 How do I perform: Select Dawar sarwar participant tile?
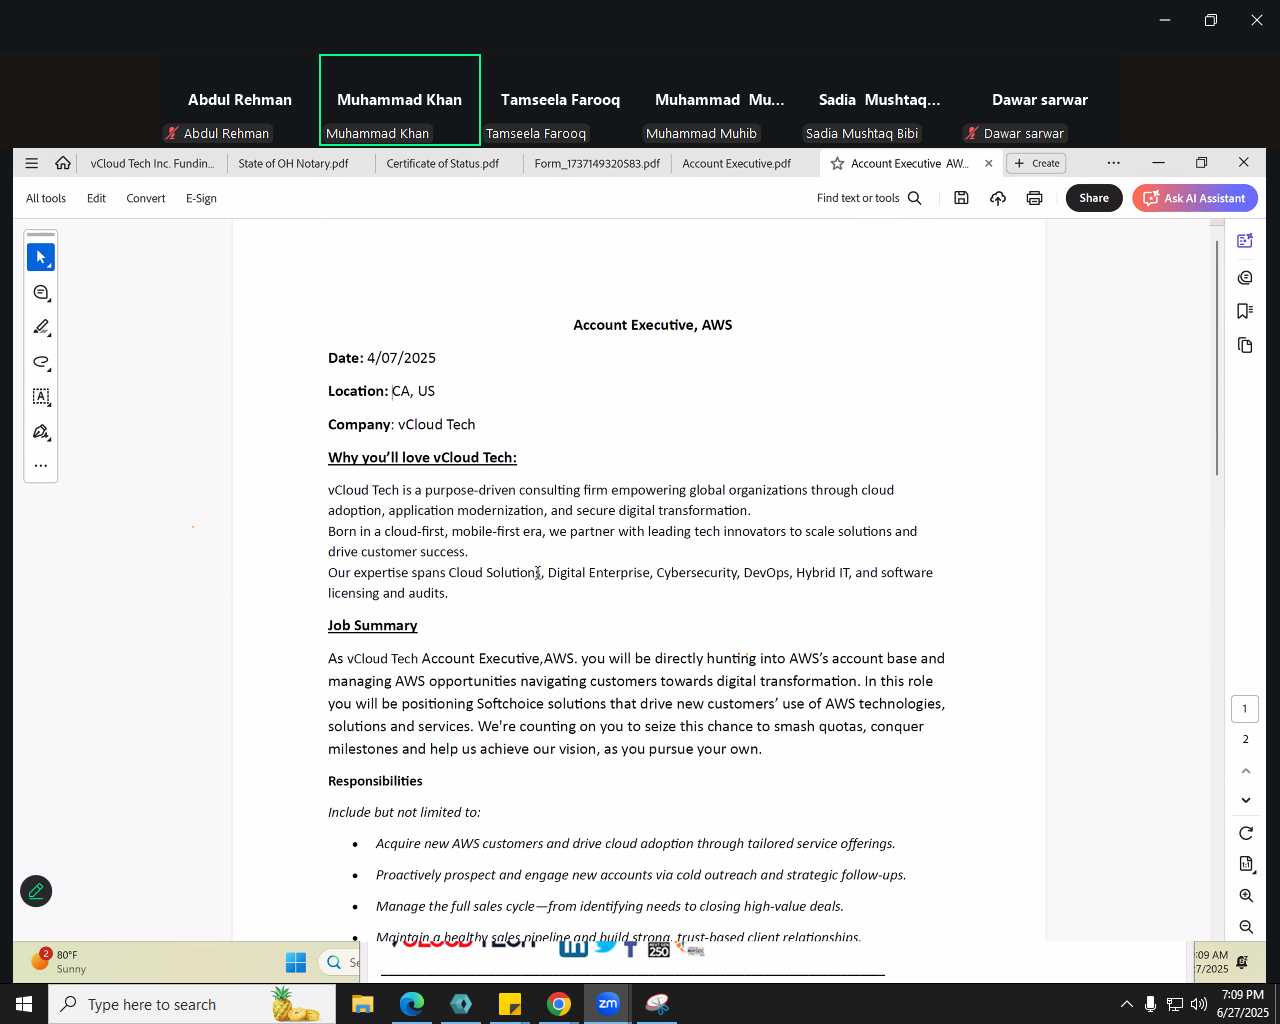[1040, 100]
